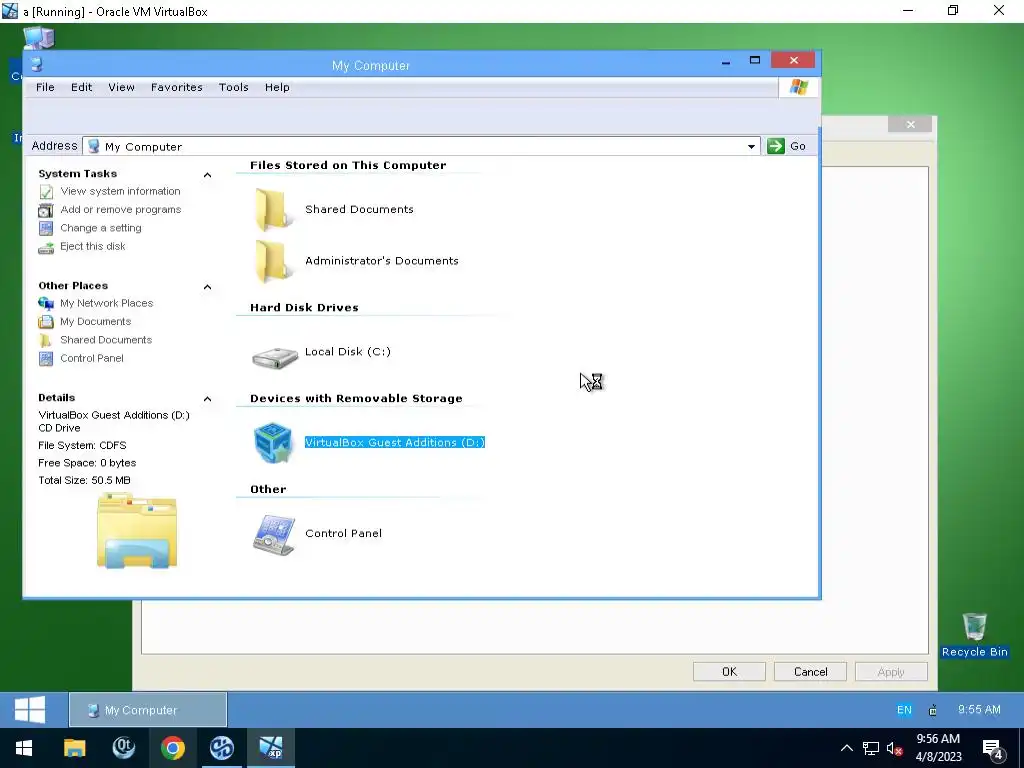Show hidden host tray icons chevron
This screenshot has height=768, width=1024.
pyautogui.click(x=846, y=748)
